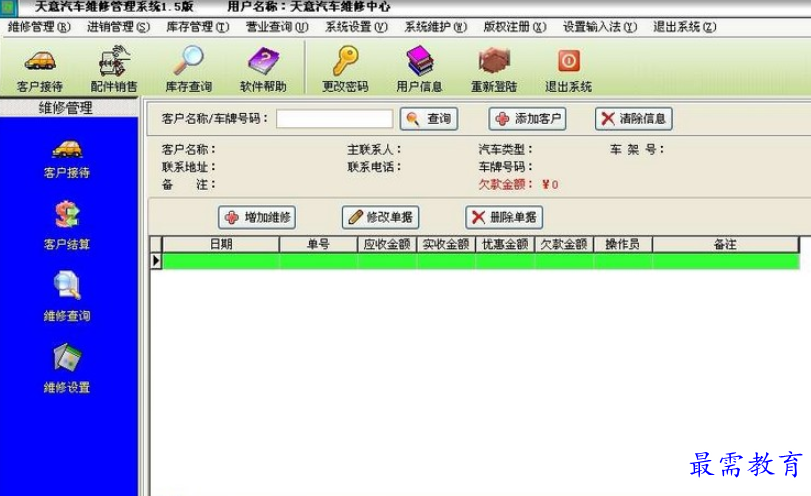Screen dimensions: 811x496
Task: Click the 日期 column header
Action: click(x=221, y=245)
